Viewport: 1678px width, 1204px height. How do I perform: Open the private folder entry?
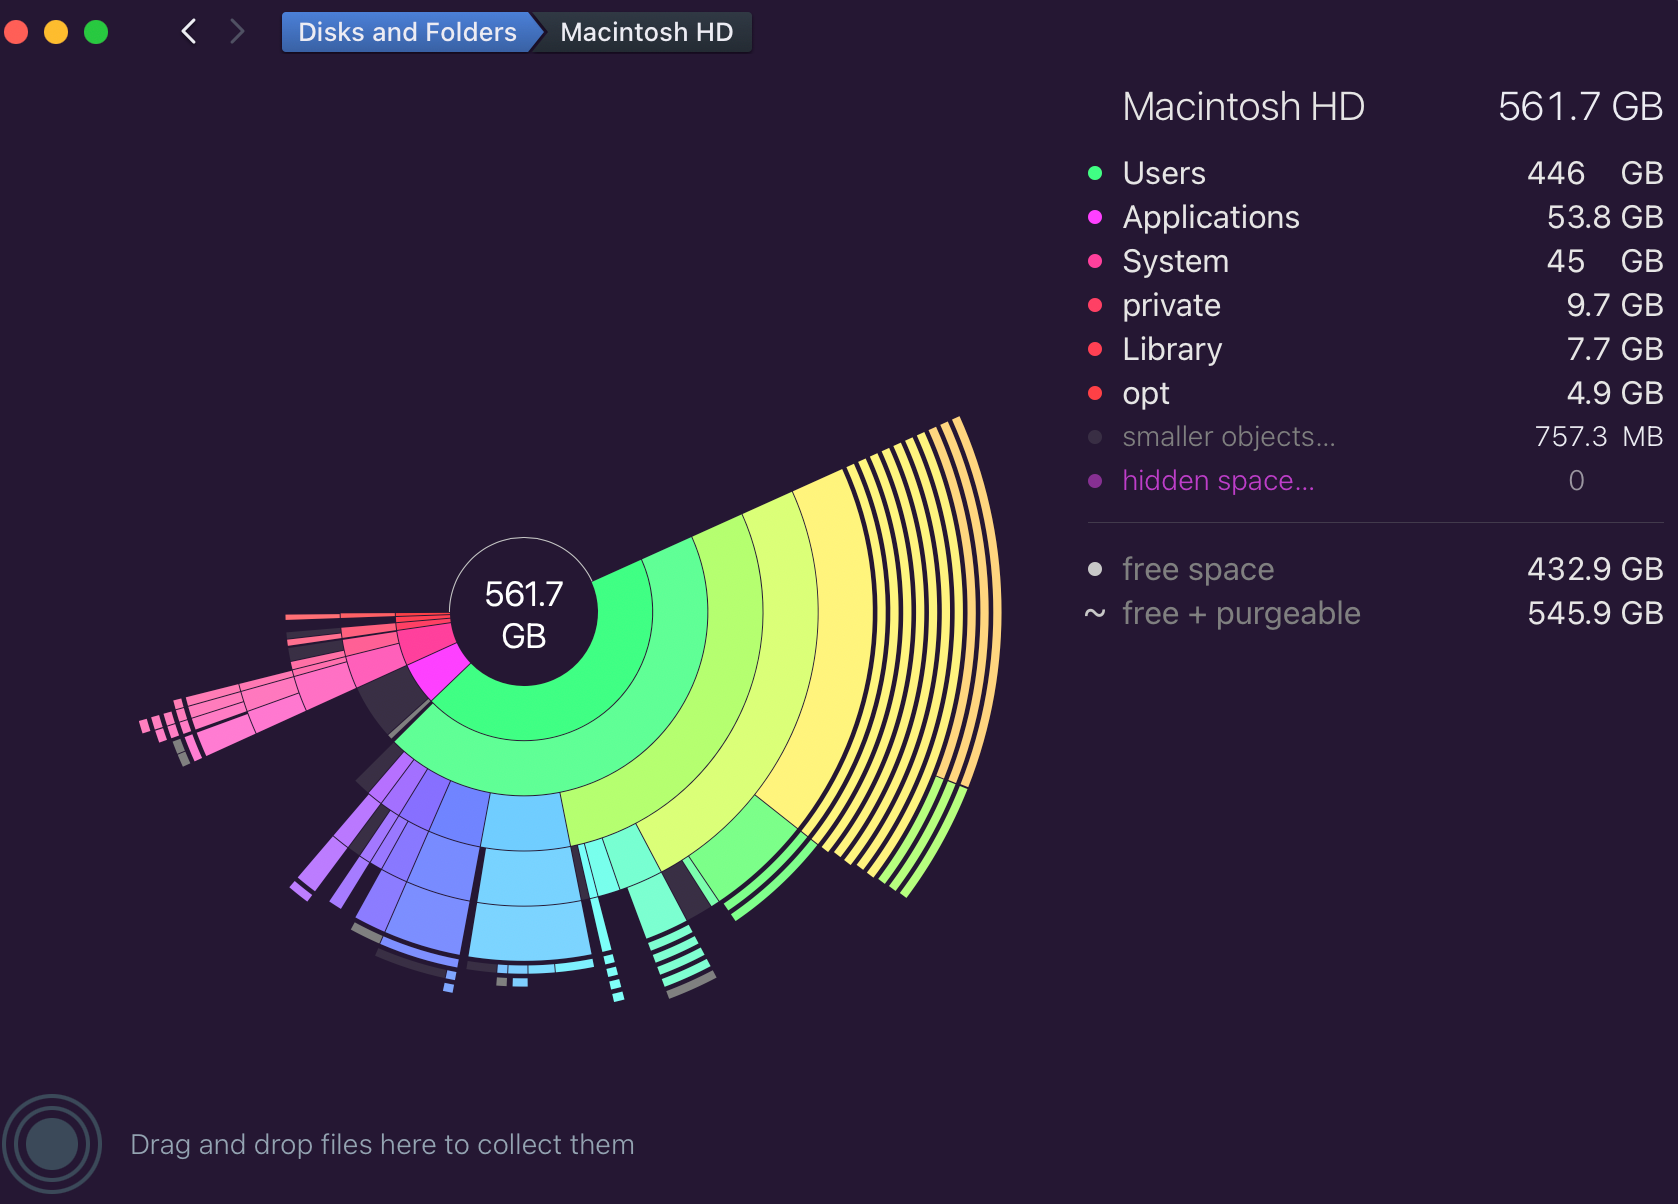tap(1171, 305)
